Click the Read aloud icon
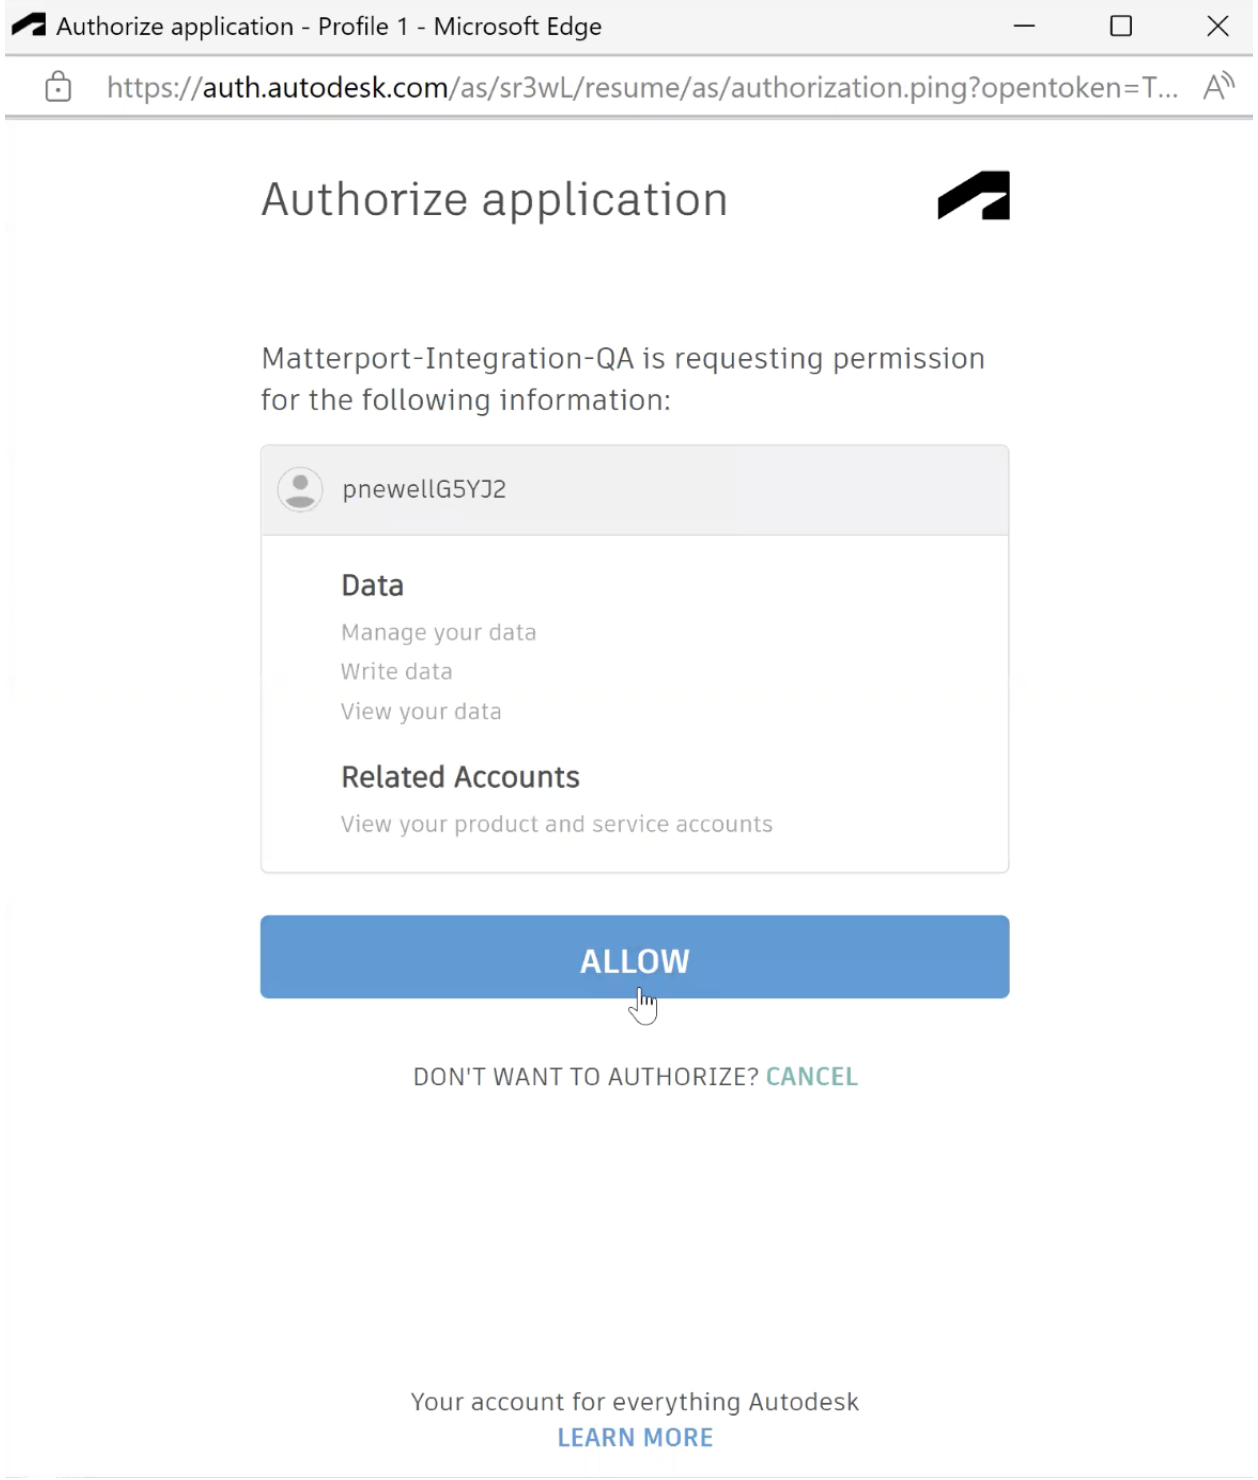The width and height of the screenshot is (1258, 1480). click(x=1217, y=88)
